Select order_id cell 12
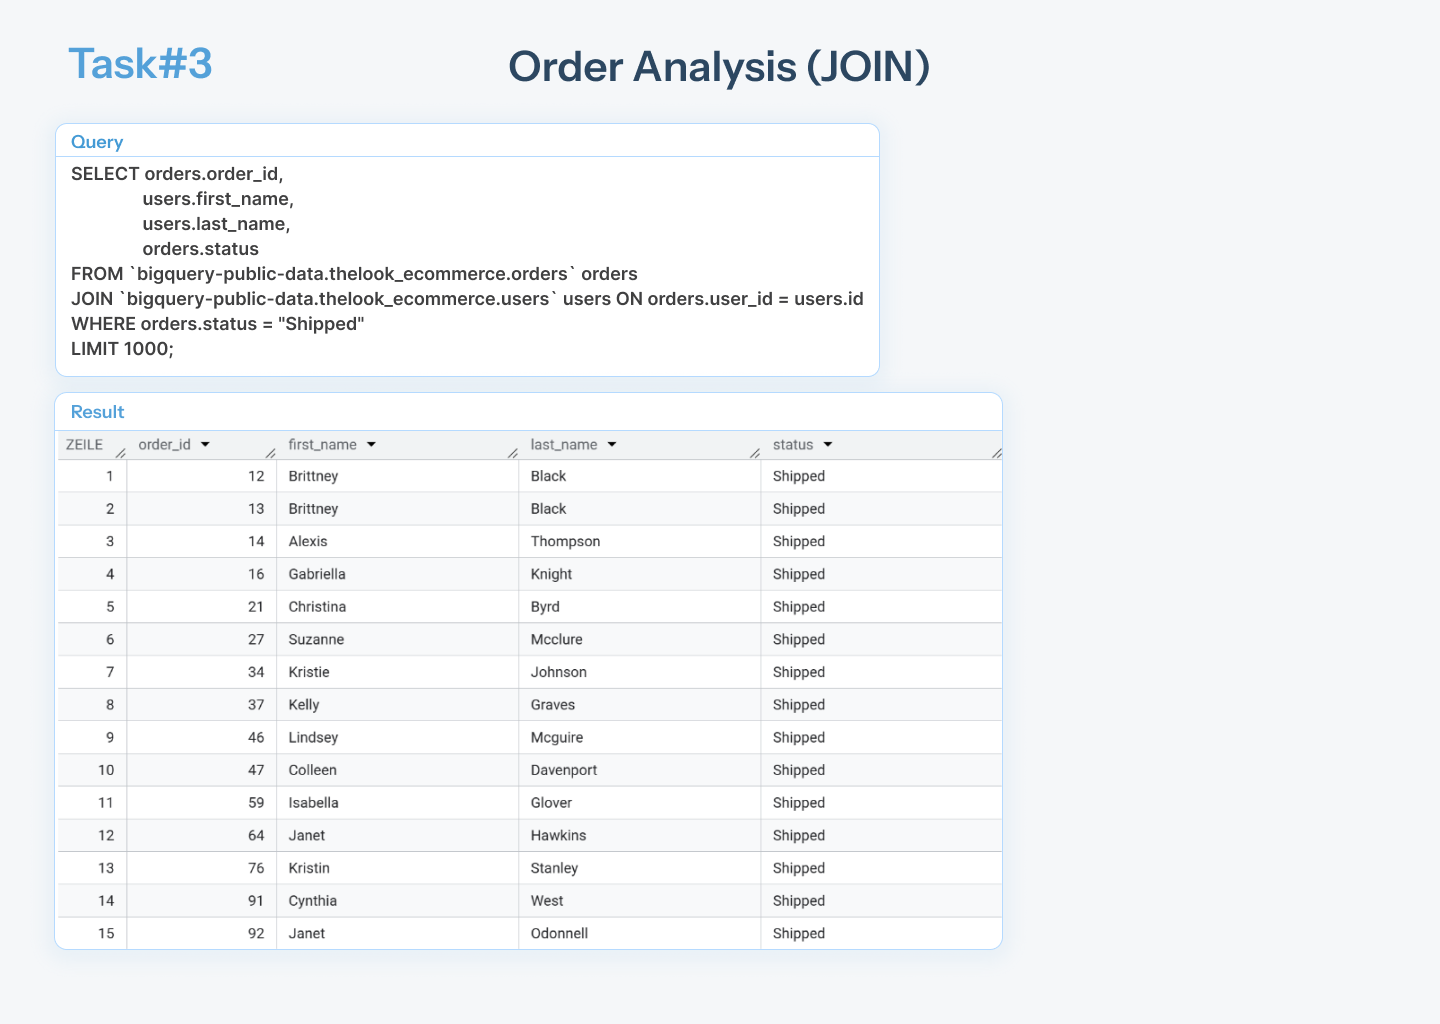This screenshot has height=1024, width=1440. coord(202,476)
